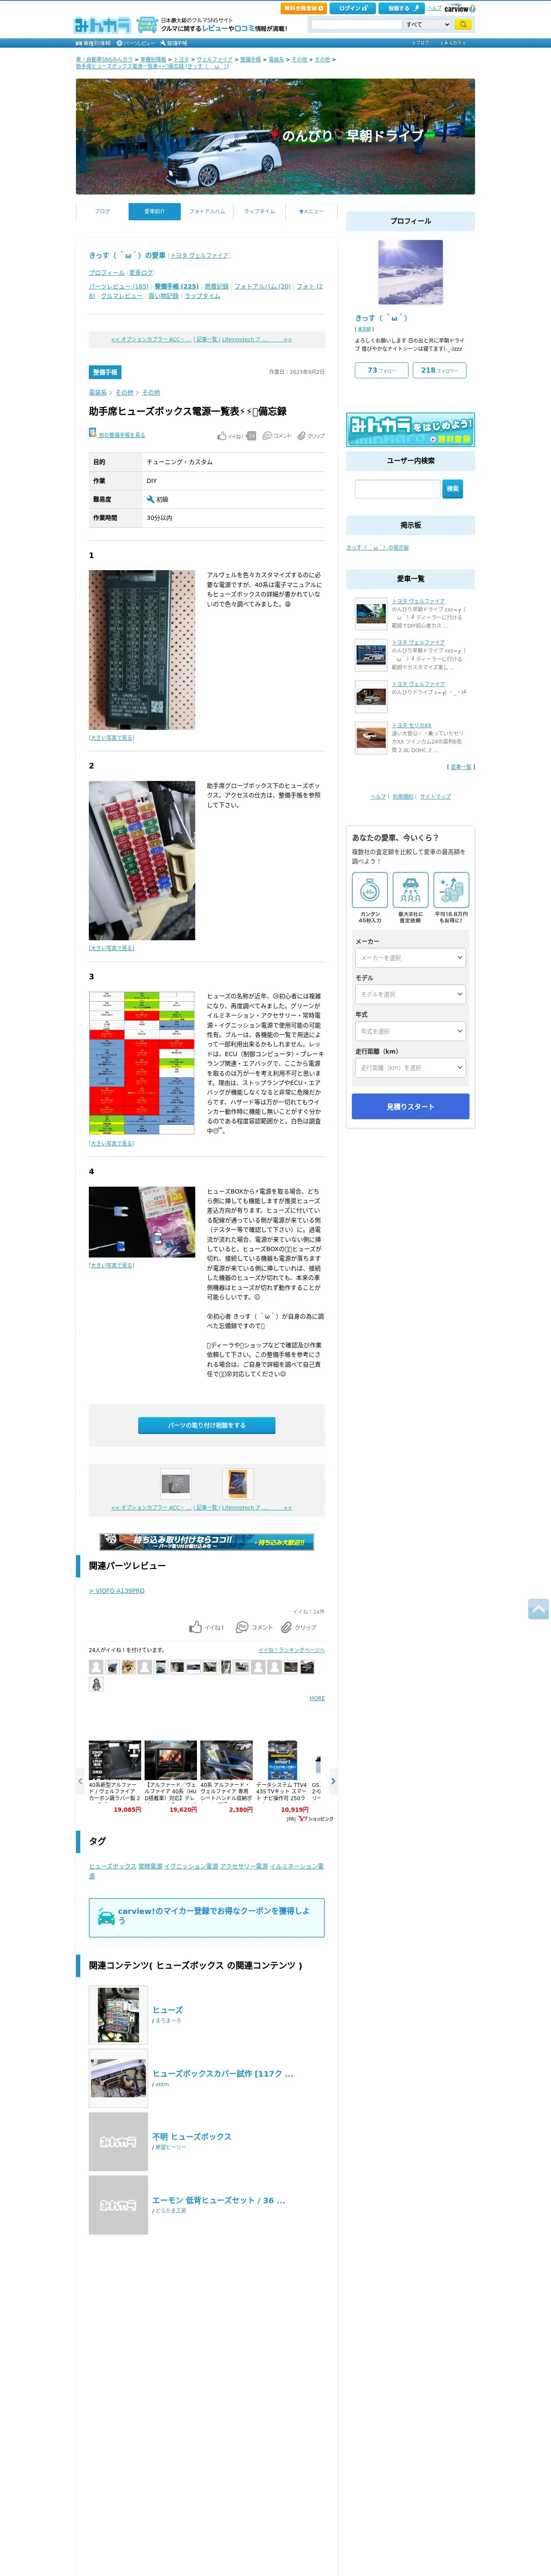This screenshot has width=551, height=2576.
Task: Click the thumbs-up icon in review section
Action: click(x=196, y=1627)
